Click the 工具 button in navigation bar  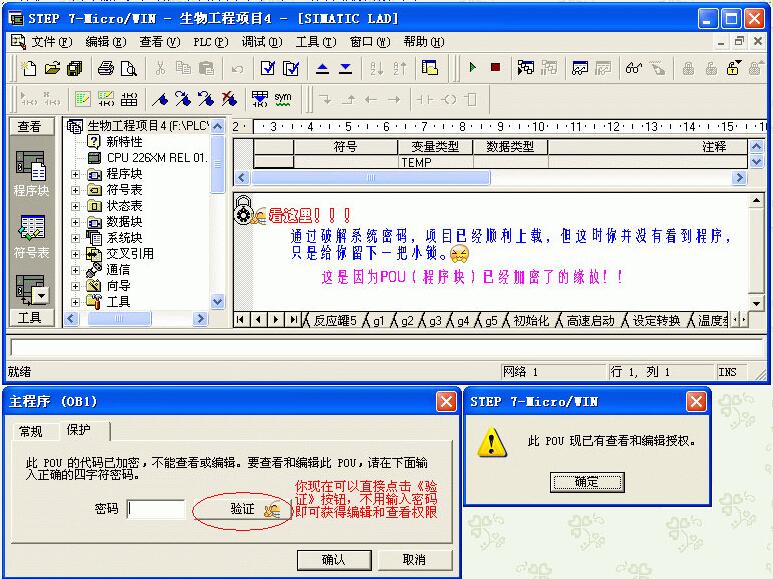32,318
